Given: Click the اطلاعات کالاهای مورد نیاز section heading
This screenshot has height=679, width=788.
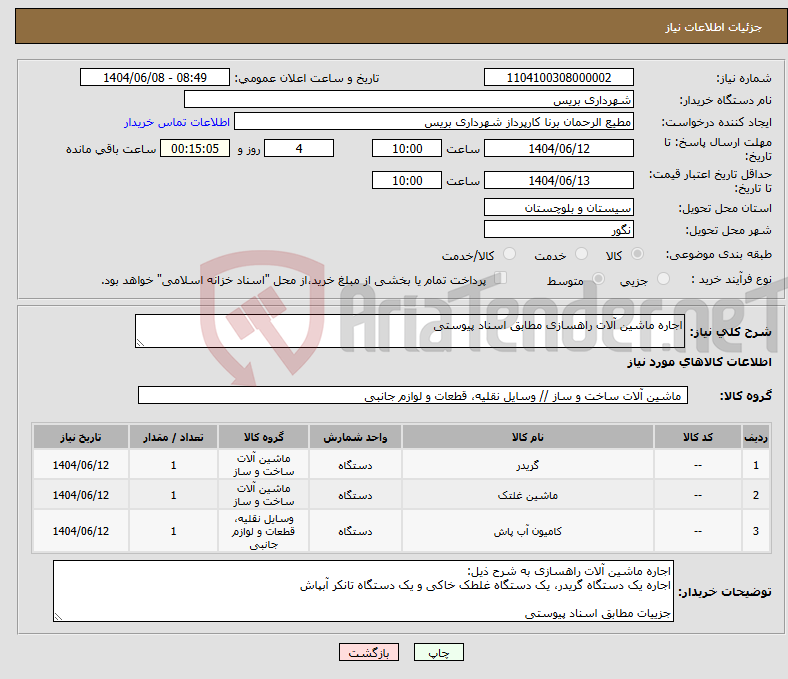Looking at the screenshot, I should [699, 362].
